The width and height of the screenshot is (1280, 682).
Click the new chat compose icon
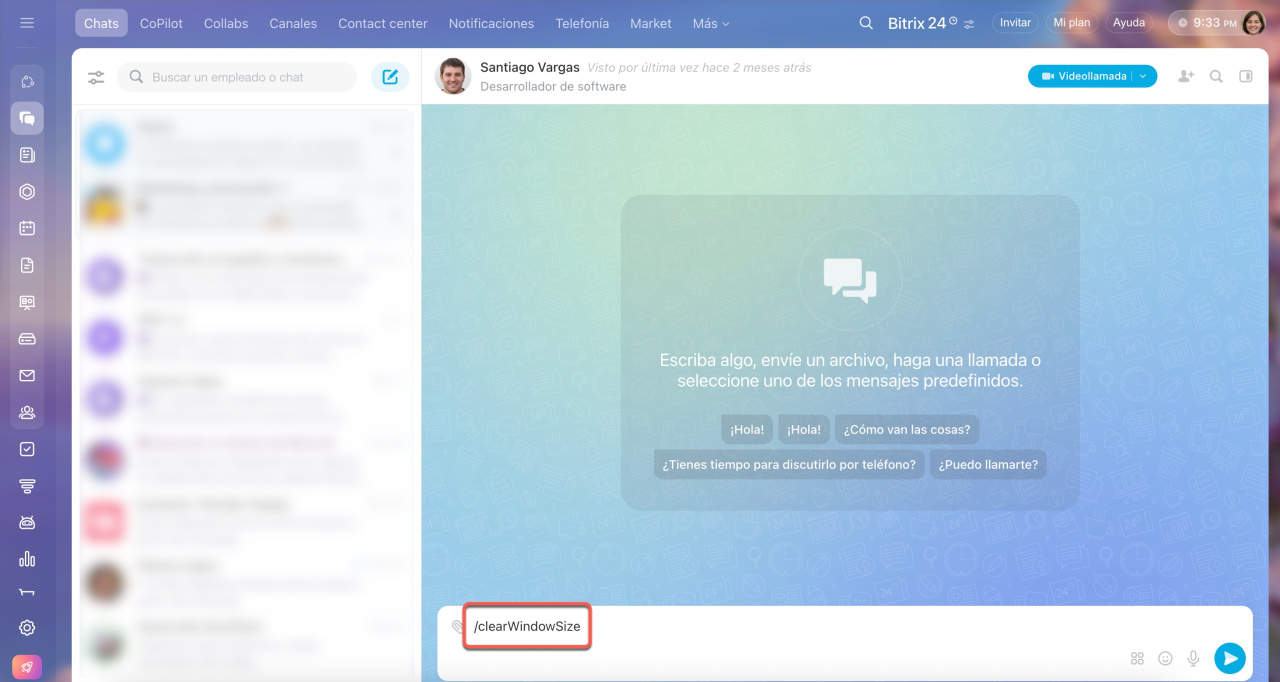pos(390,77)
